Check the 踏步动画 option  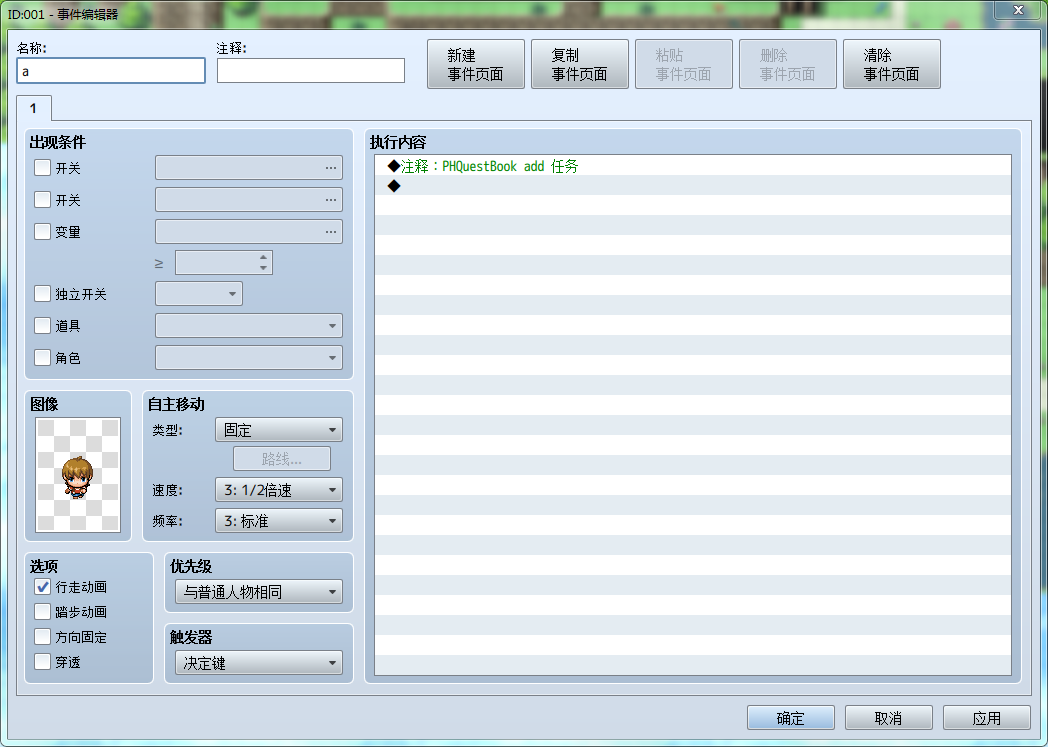pos(42,611)
